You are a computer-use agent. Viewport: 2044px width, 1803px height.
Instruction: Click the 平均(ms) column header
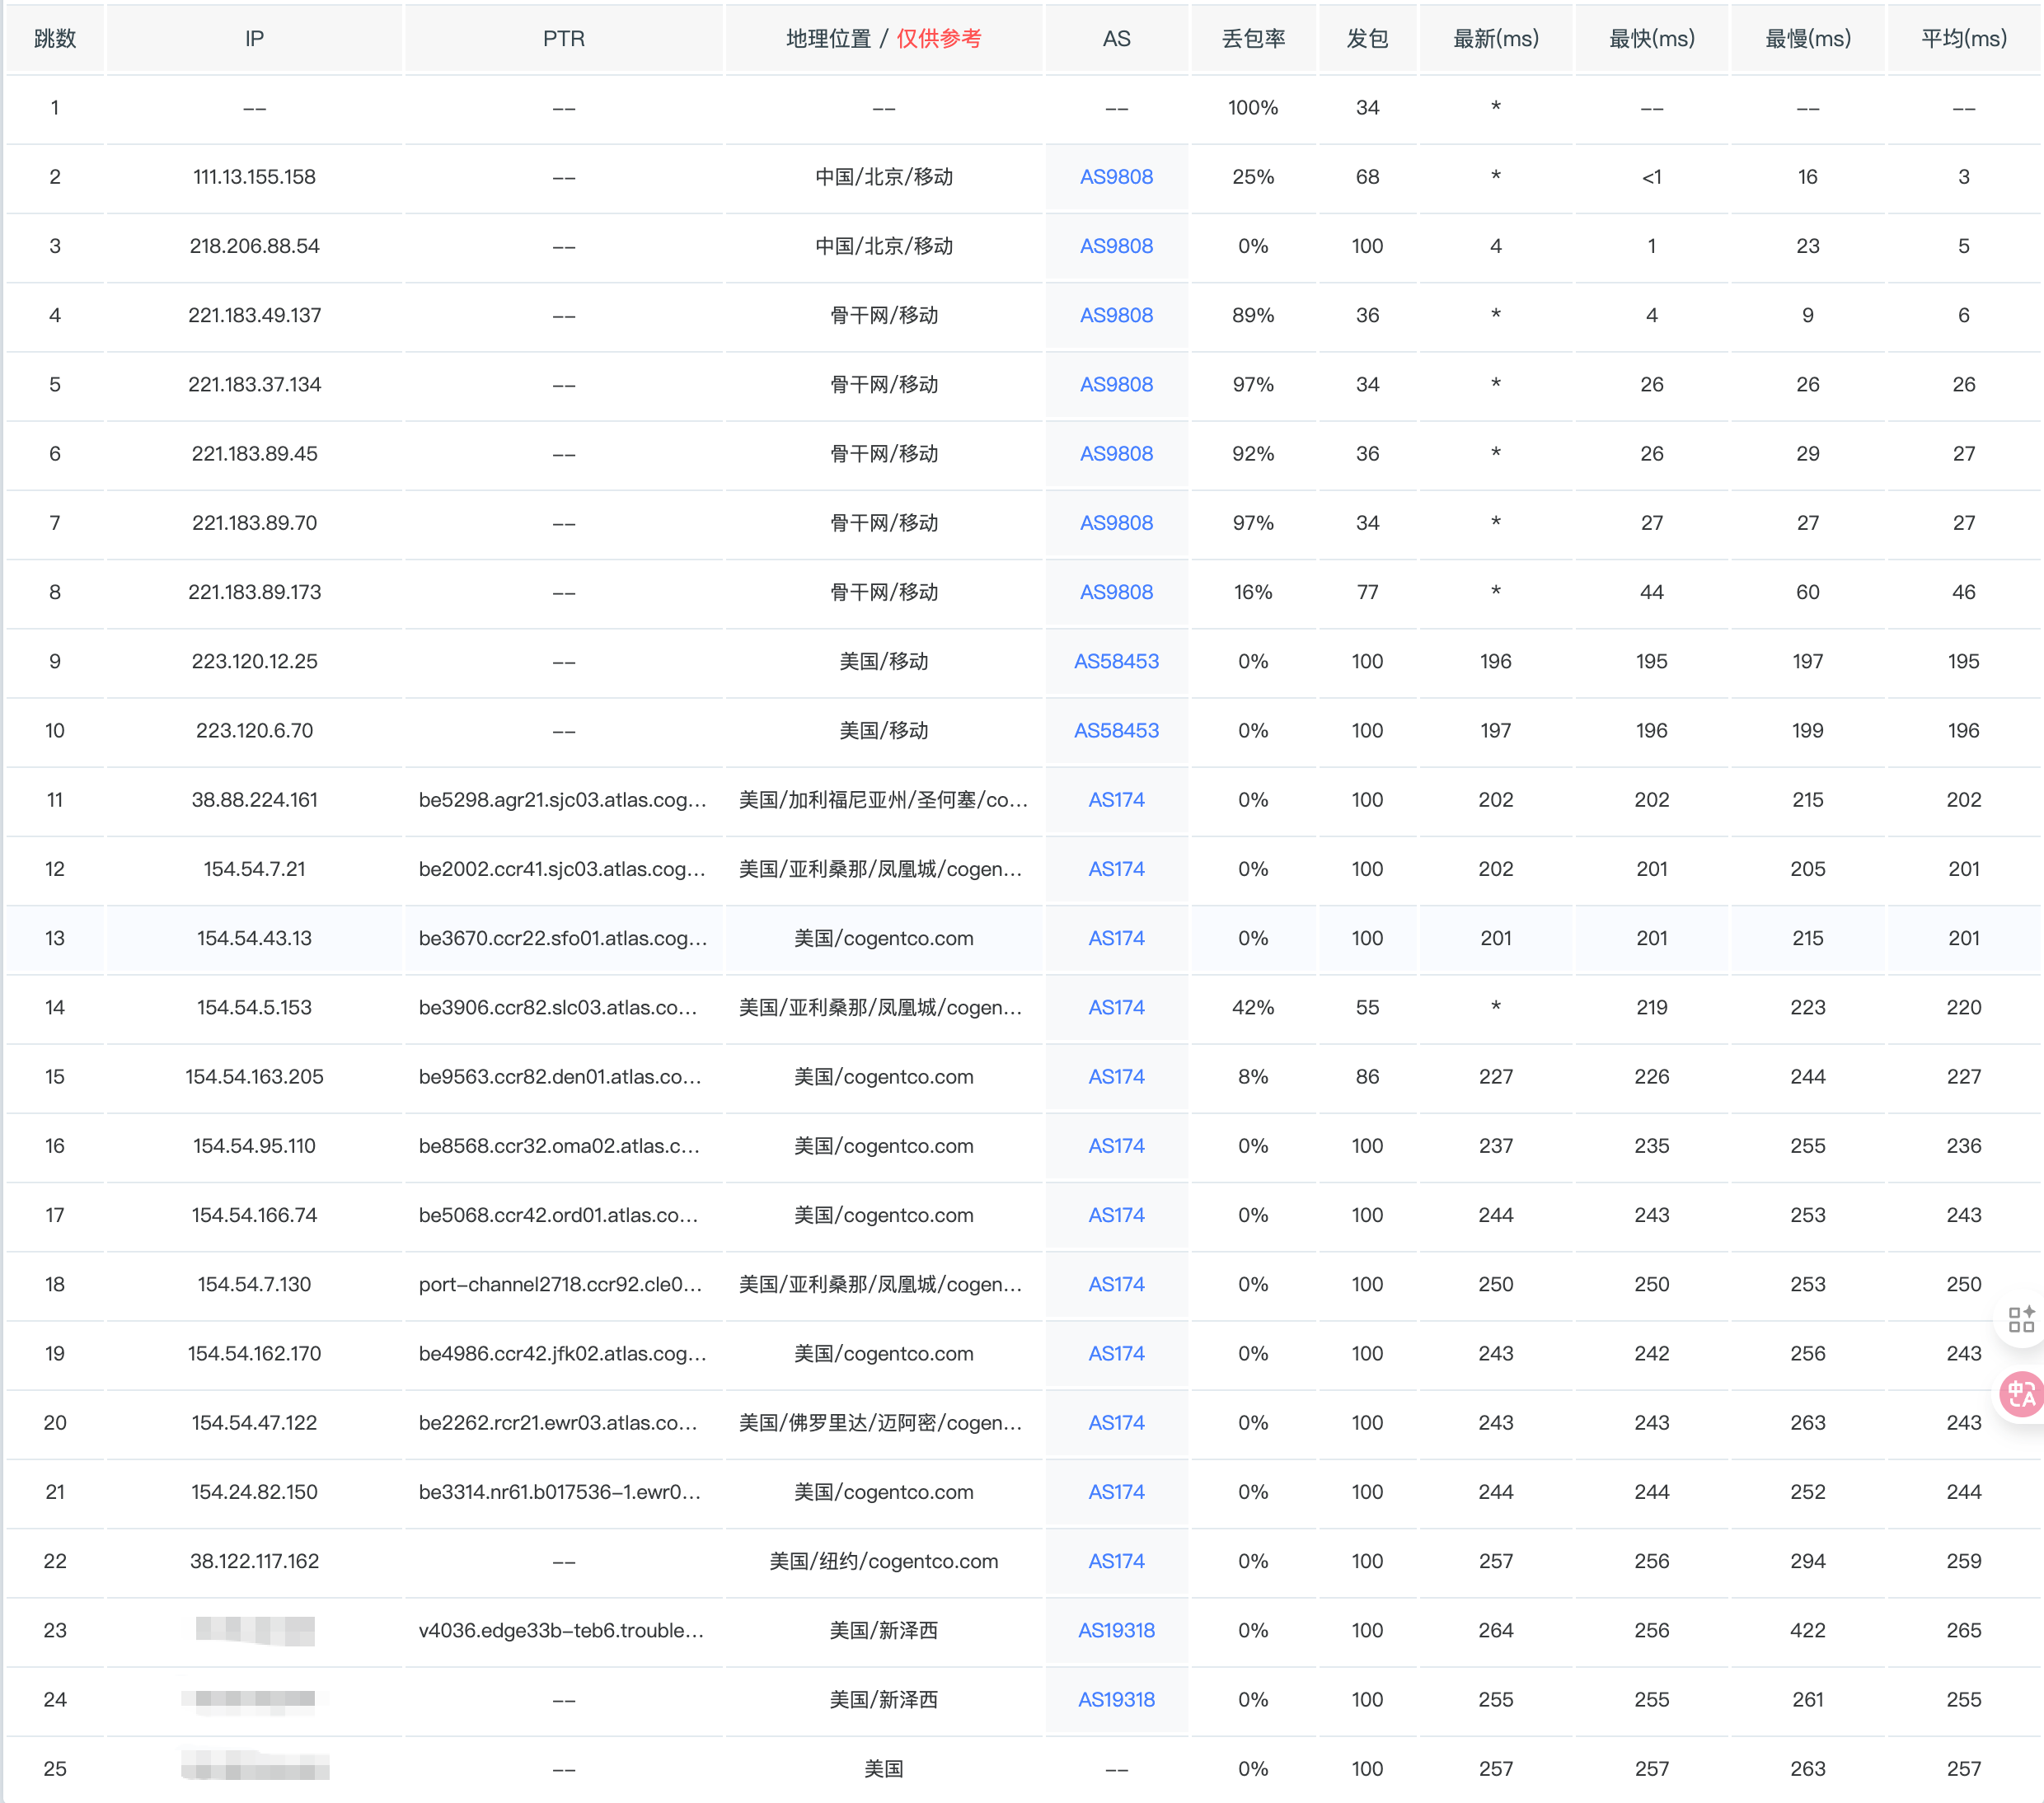[1963, 39]
